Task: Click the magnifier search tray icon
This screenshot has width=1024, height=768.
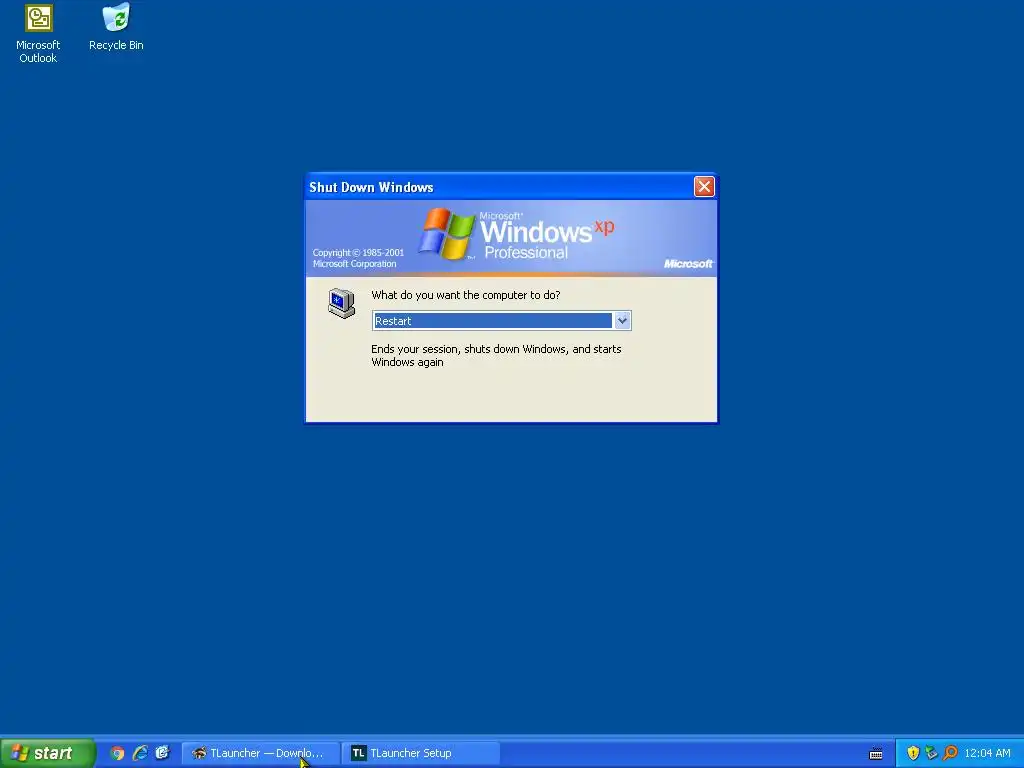Action: [x=950, y=753]
